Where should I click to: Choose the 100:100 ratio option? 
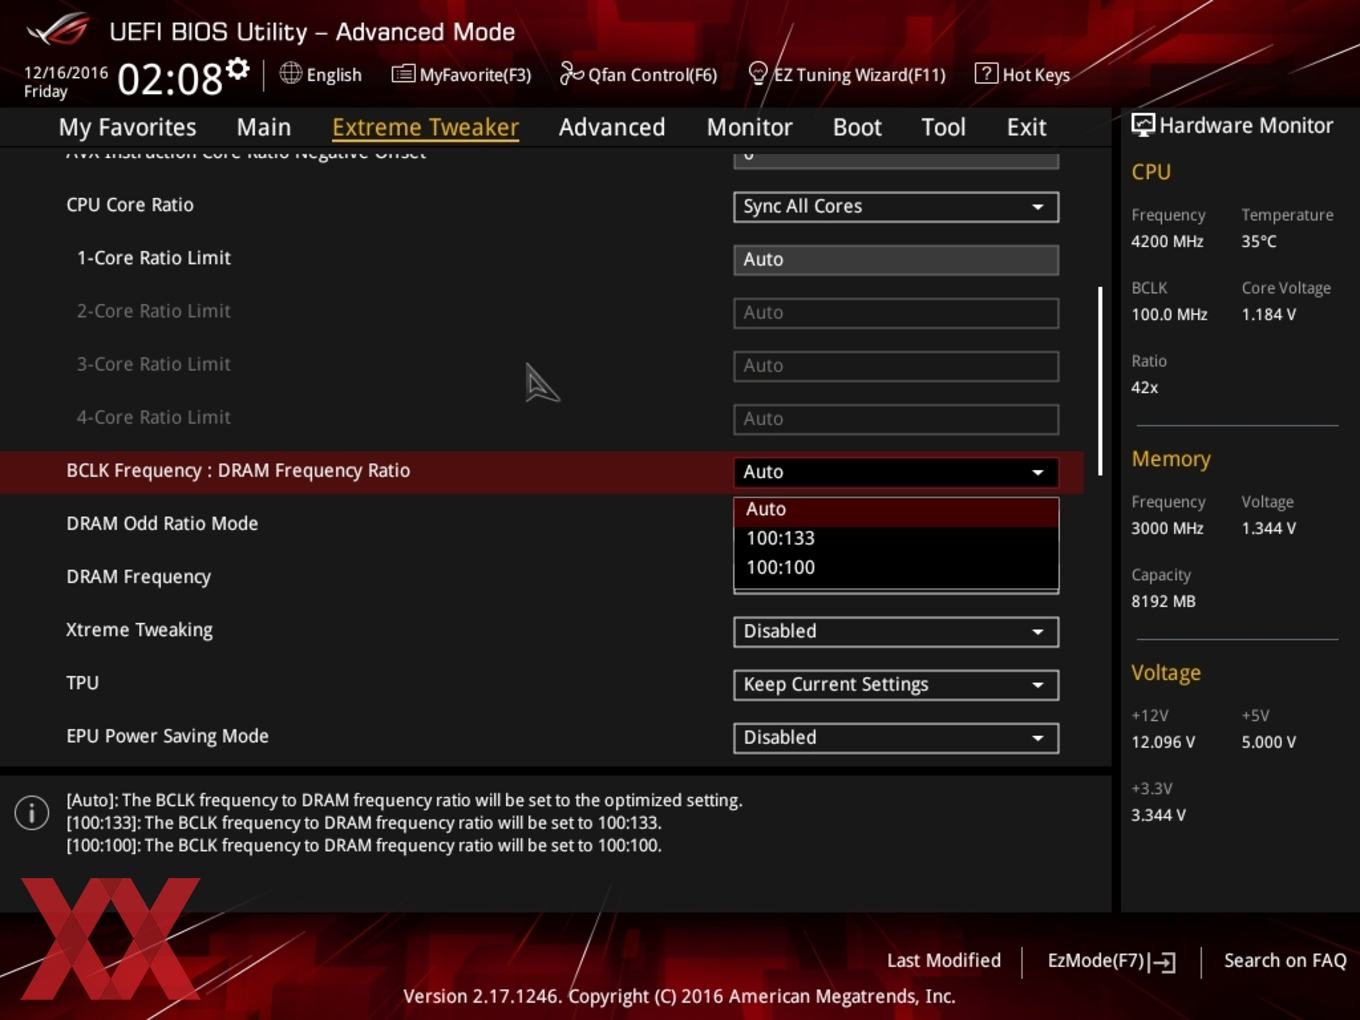click(896, 568)
